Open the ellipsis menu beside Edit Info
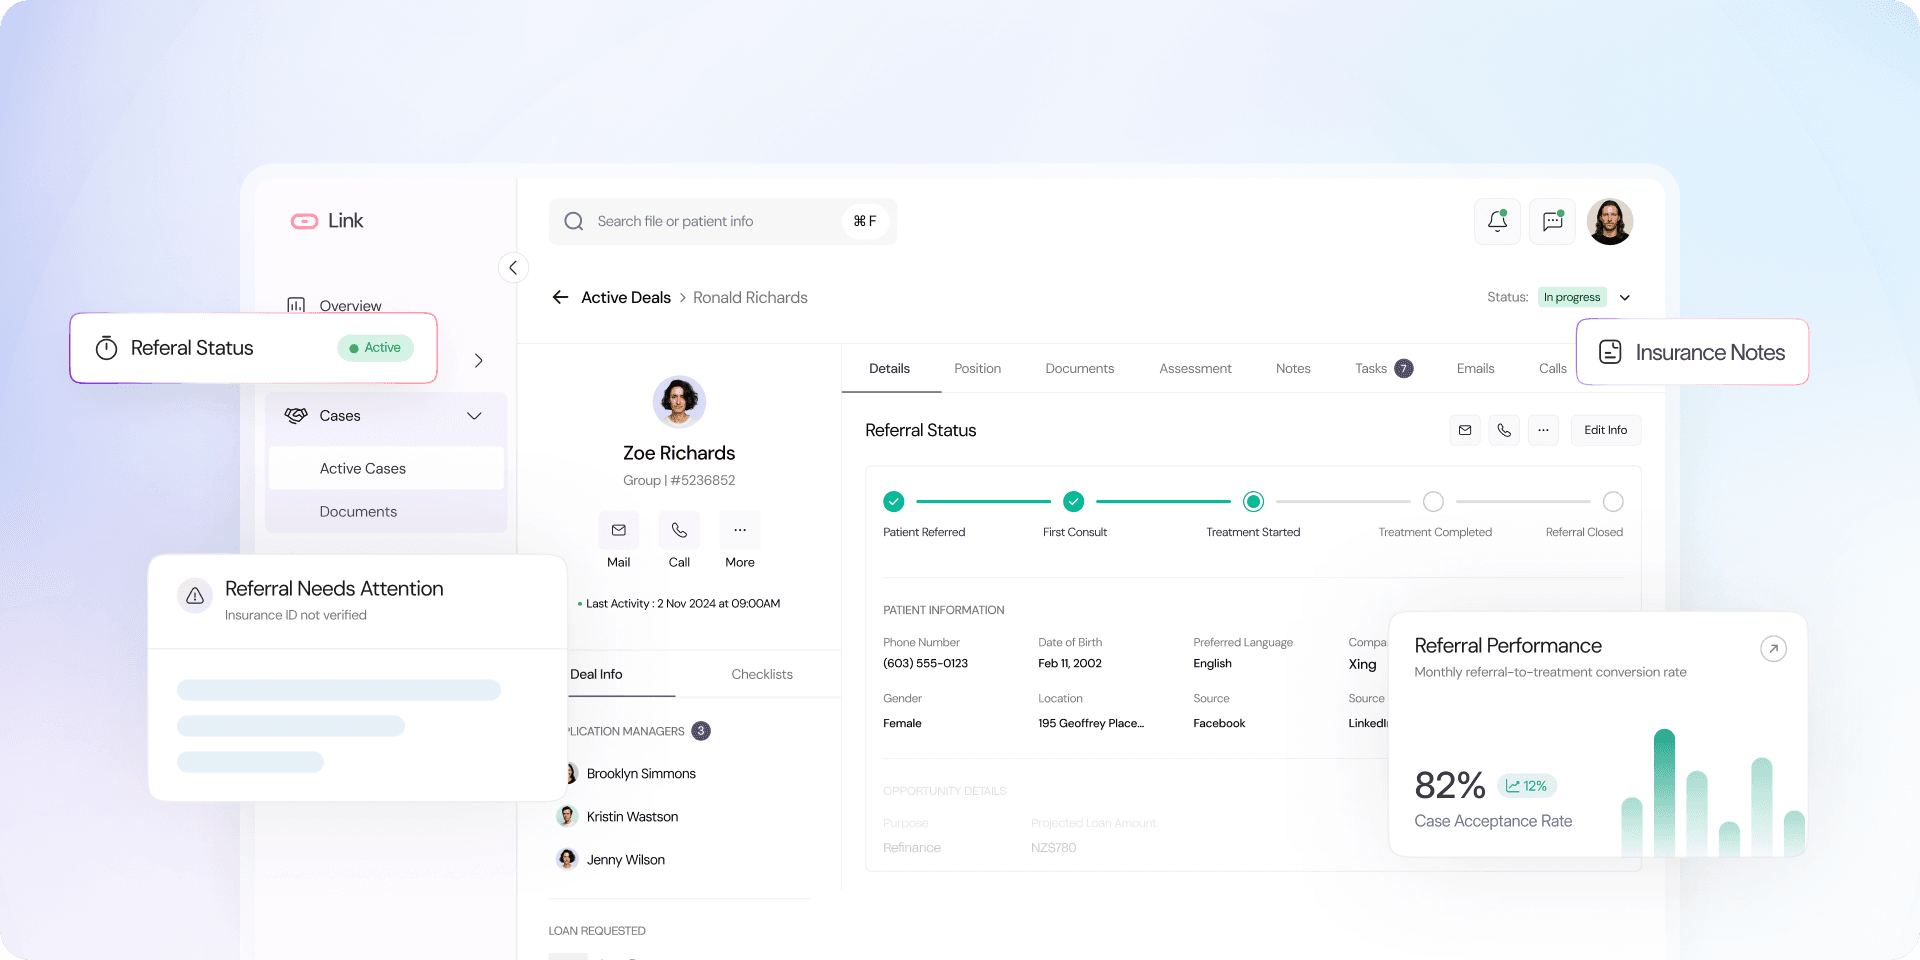The height and width of the screenshot is (960, 1920). click(x=1543, y=430)
